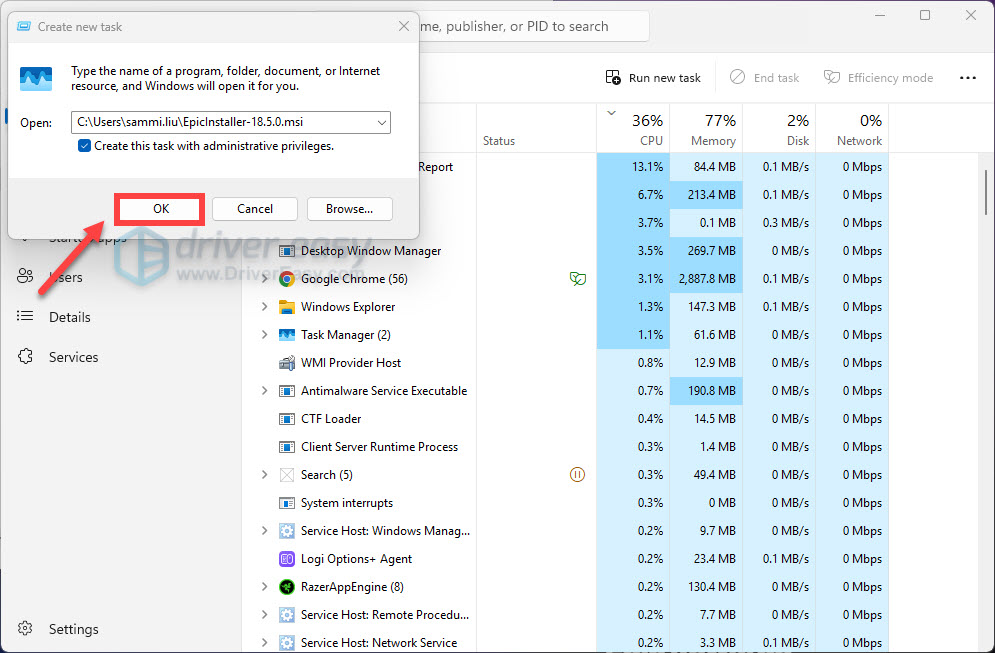Open the Services page in sidebar
Viewport: 995px width, 653px height.
point(74,357)
